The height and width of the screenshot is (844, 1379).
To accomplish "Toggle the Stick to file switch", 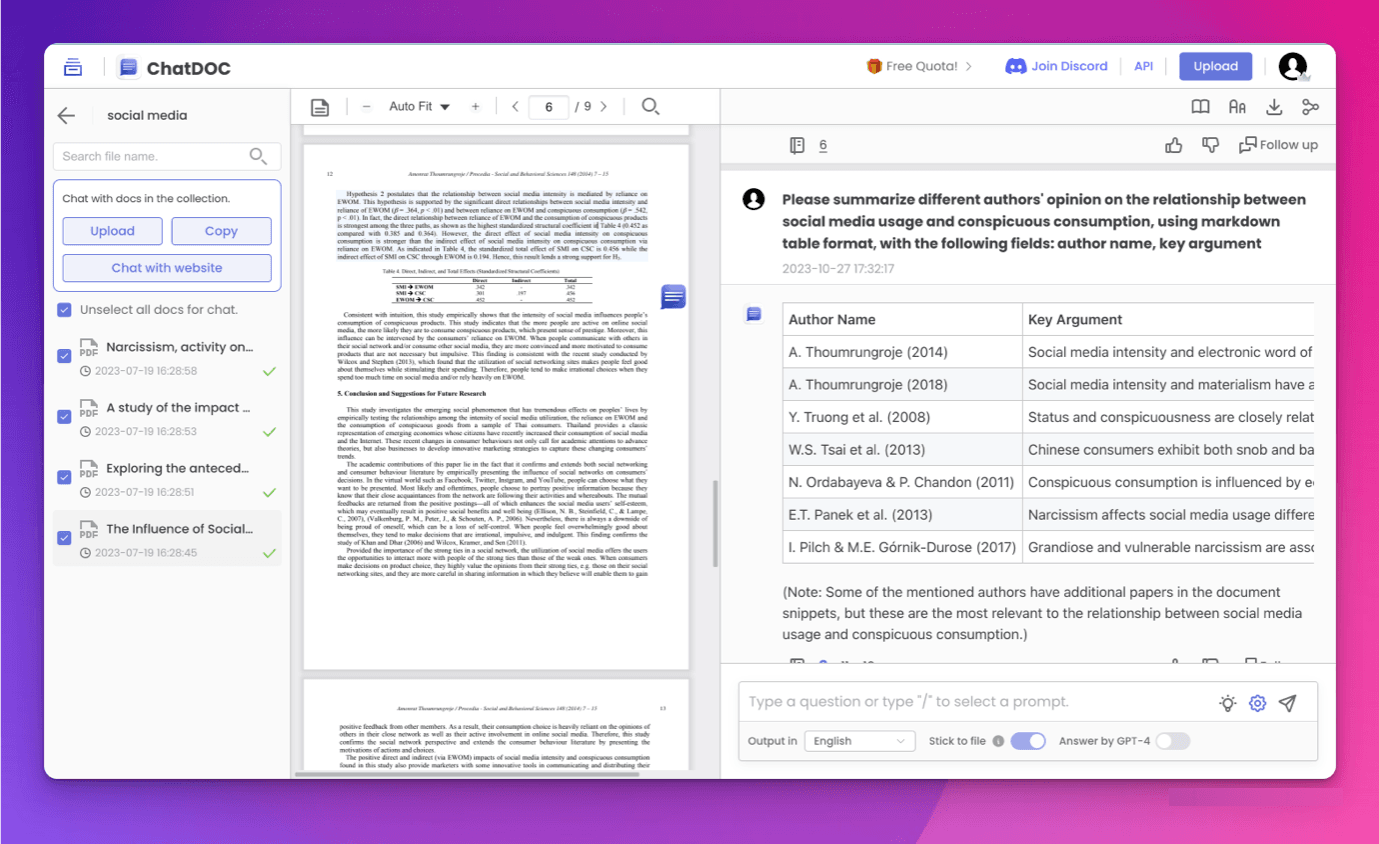I will click(x=1027, y=741).
